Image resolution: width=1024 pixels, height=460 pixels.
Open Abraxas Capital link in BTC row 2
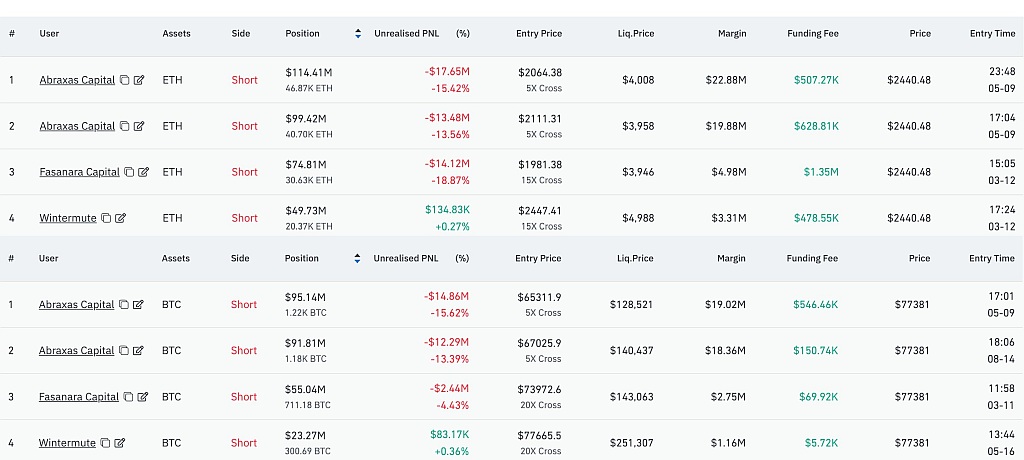pos(76,350)
